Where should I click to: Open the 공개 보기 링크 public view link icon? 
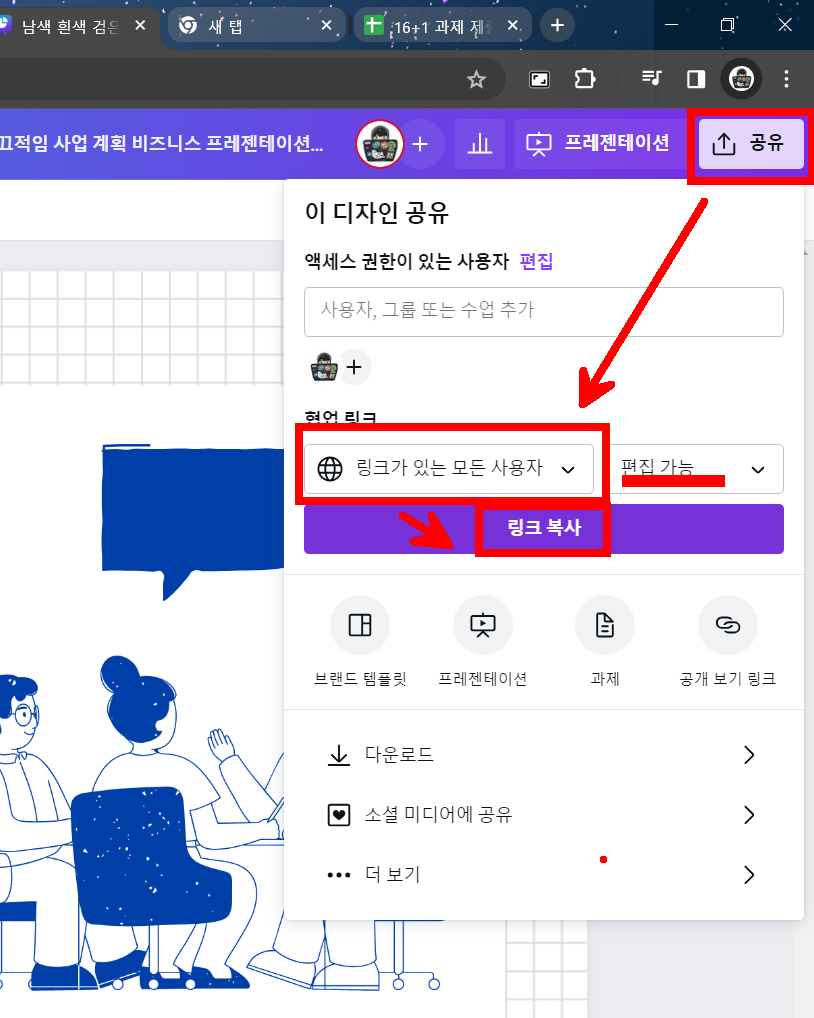click(727, 625)
